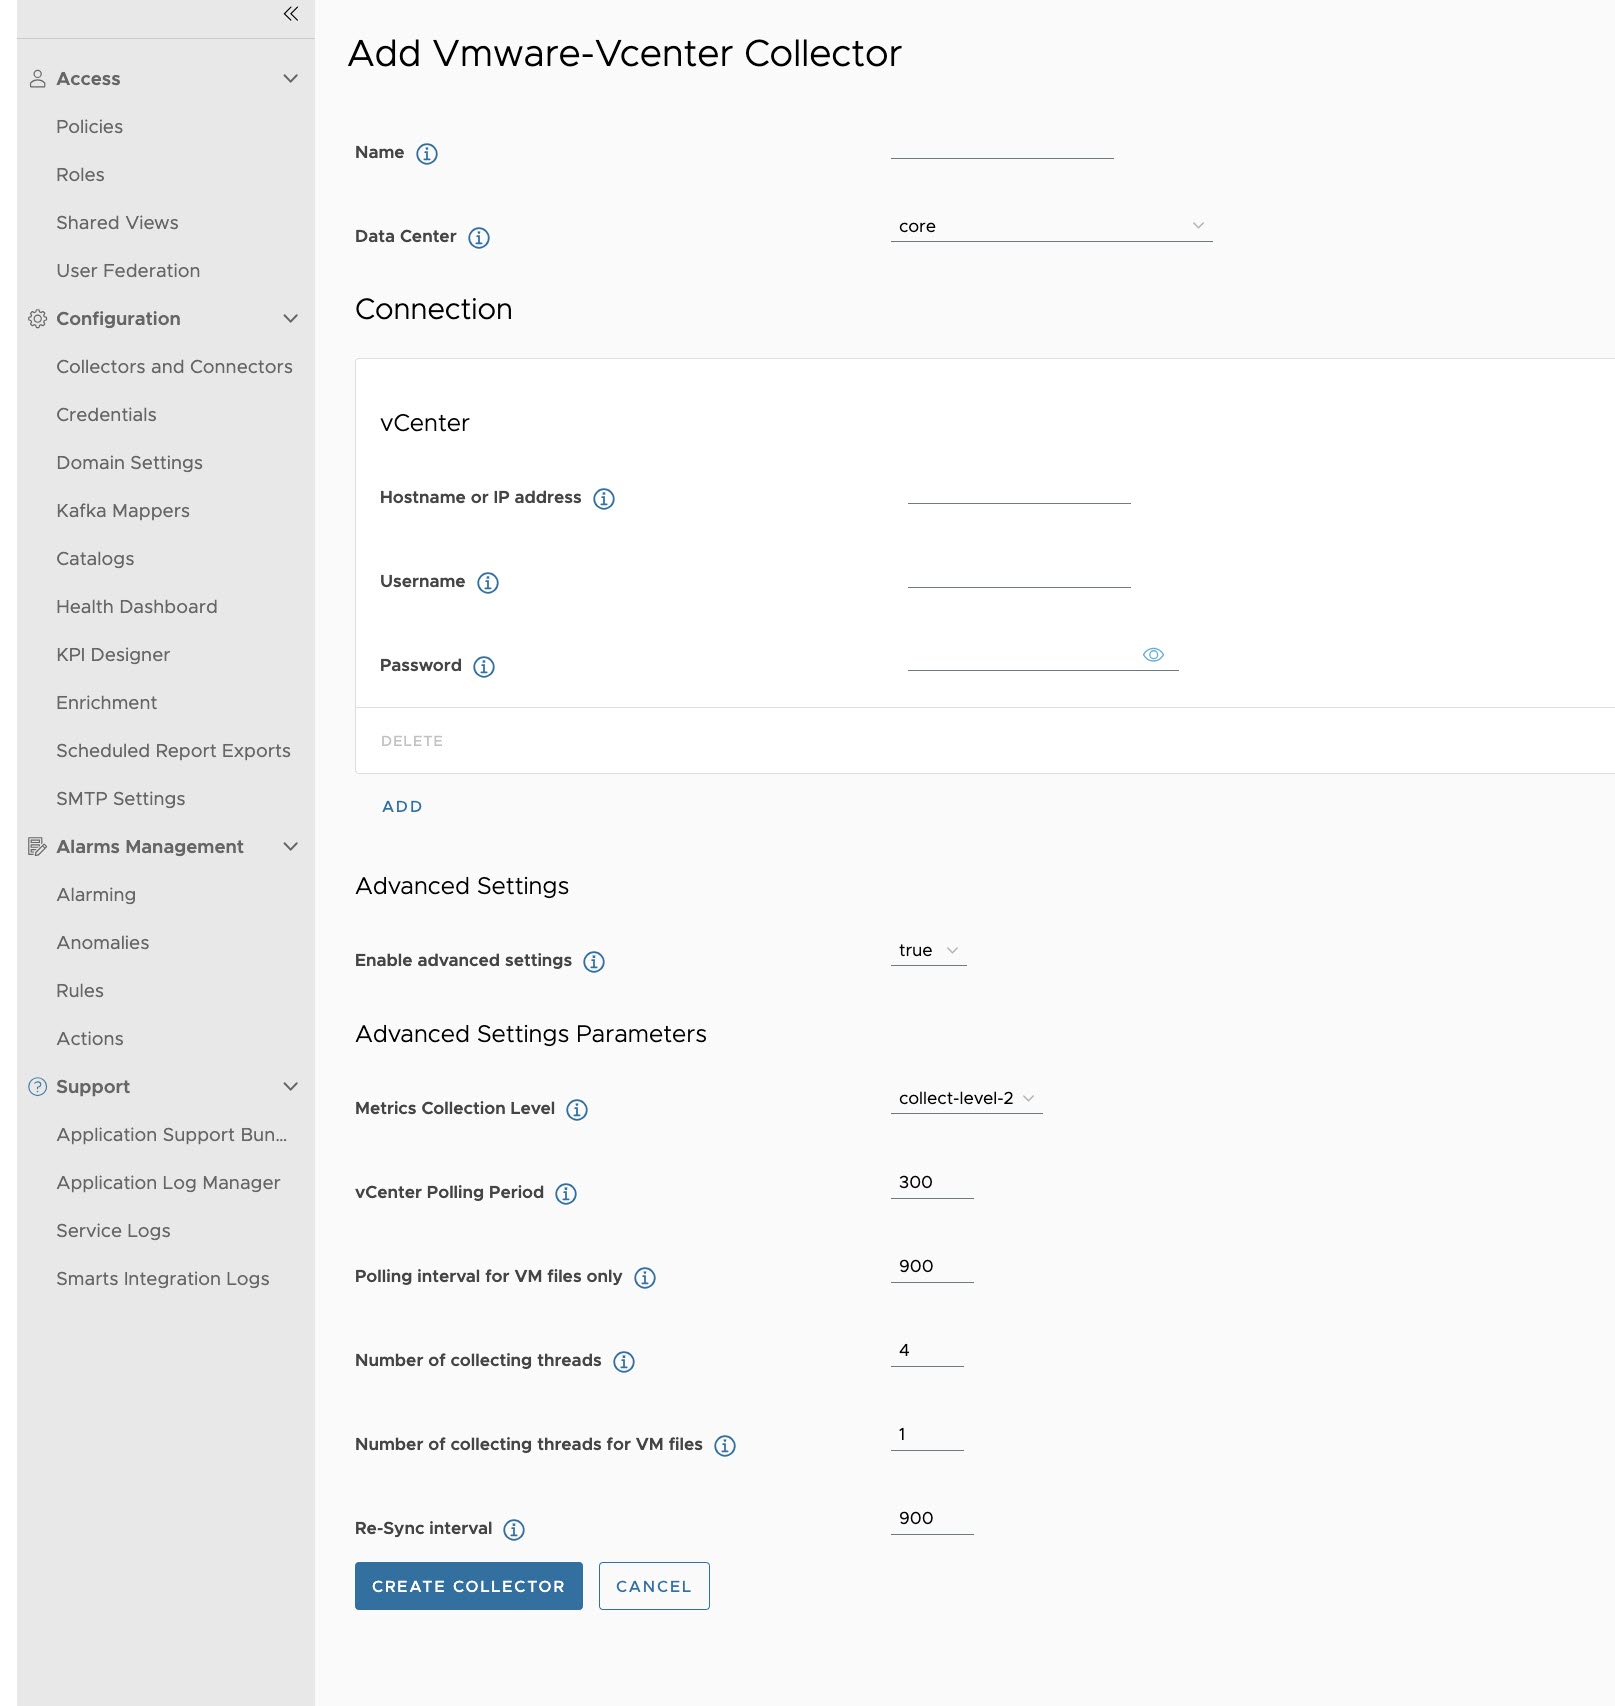Image resolution: width=1615 pixels, height=1706 pixels.
Task: Click the Alarms Management icon
Action: pyautogui.click(x=38, y=847)
